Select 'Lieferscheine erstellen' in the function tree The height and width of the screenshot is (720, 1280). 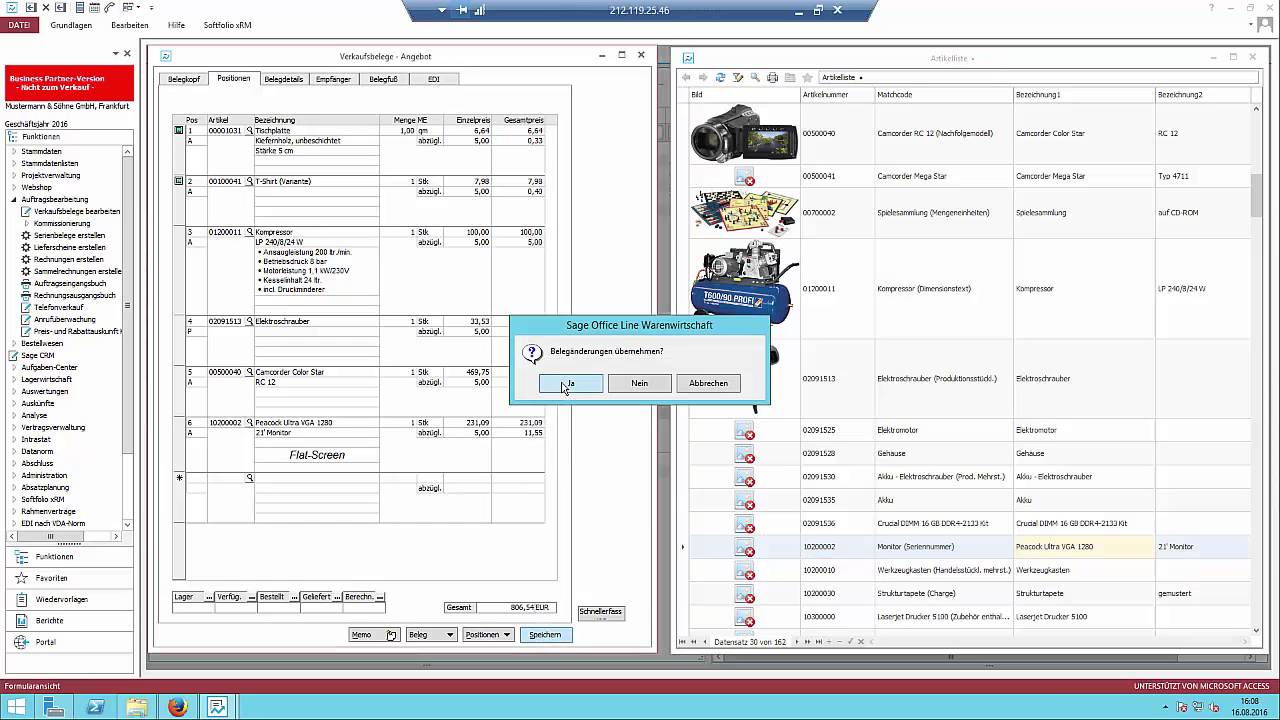point(69,248)
